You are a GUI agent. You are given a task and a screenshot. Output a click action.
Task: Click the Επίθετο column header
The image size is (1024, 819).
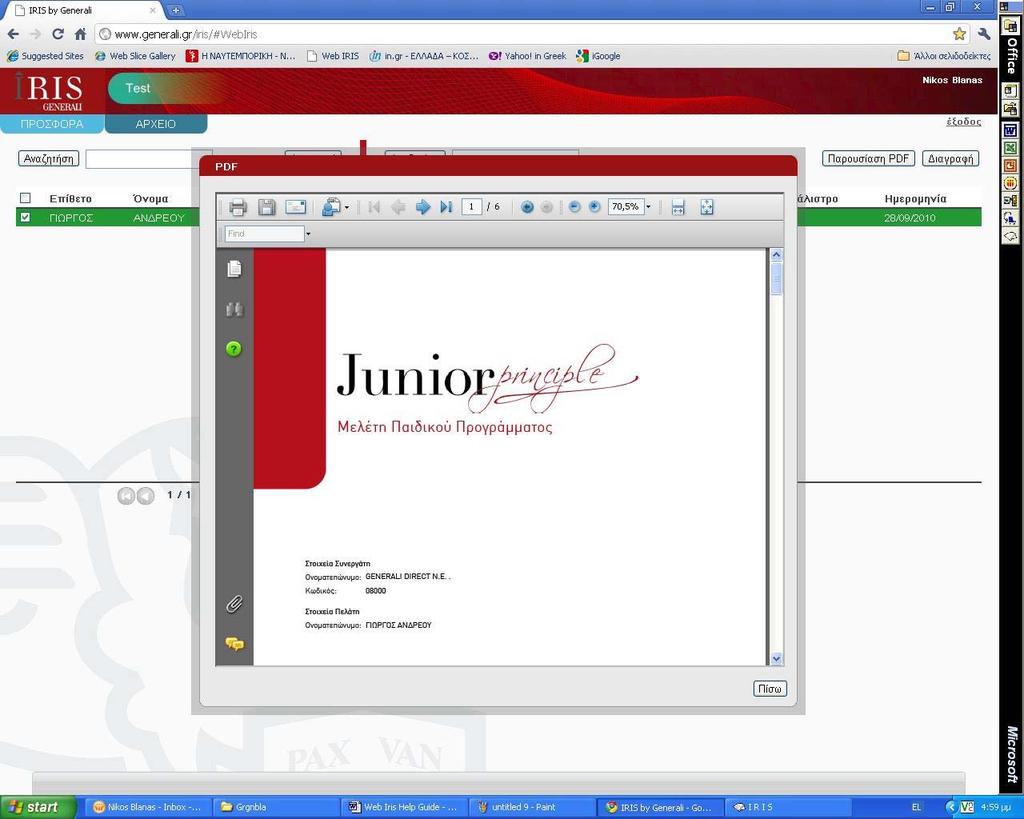(71, 199)
